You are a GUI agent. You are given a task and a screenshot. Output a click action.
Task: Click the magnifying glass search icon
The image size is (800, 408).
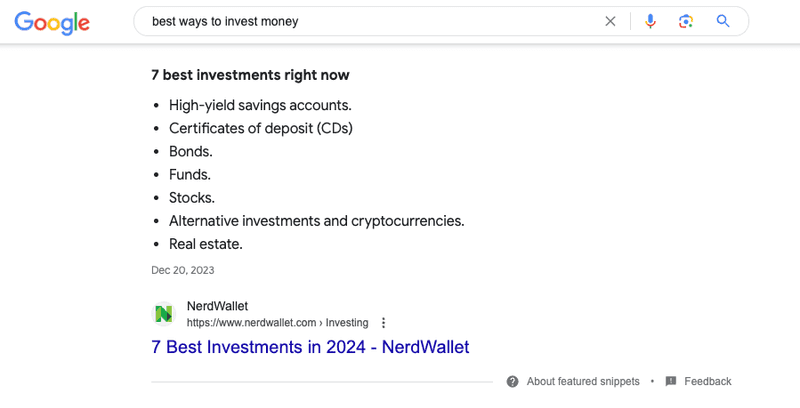(x=723, y=21)
